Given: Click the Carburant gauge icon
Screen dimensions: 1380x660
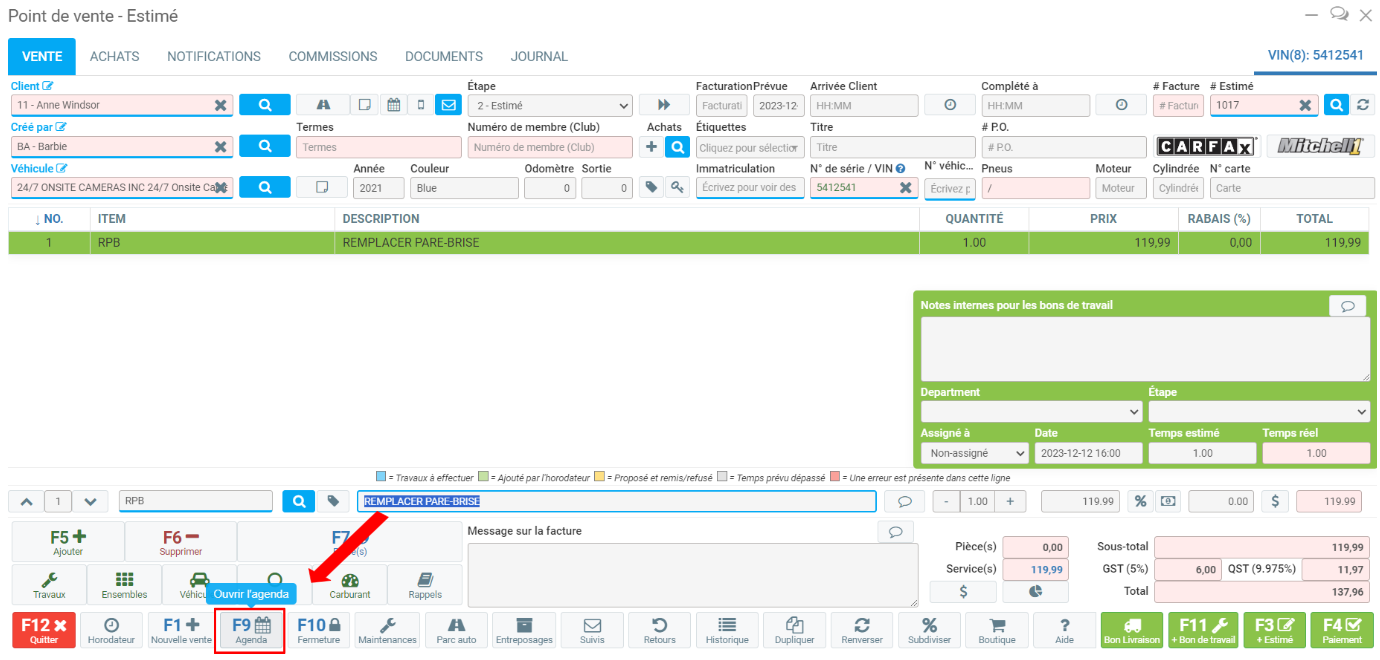Looking at the screenshot, I should (x=350, y=585).
